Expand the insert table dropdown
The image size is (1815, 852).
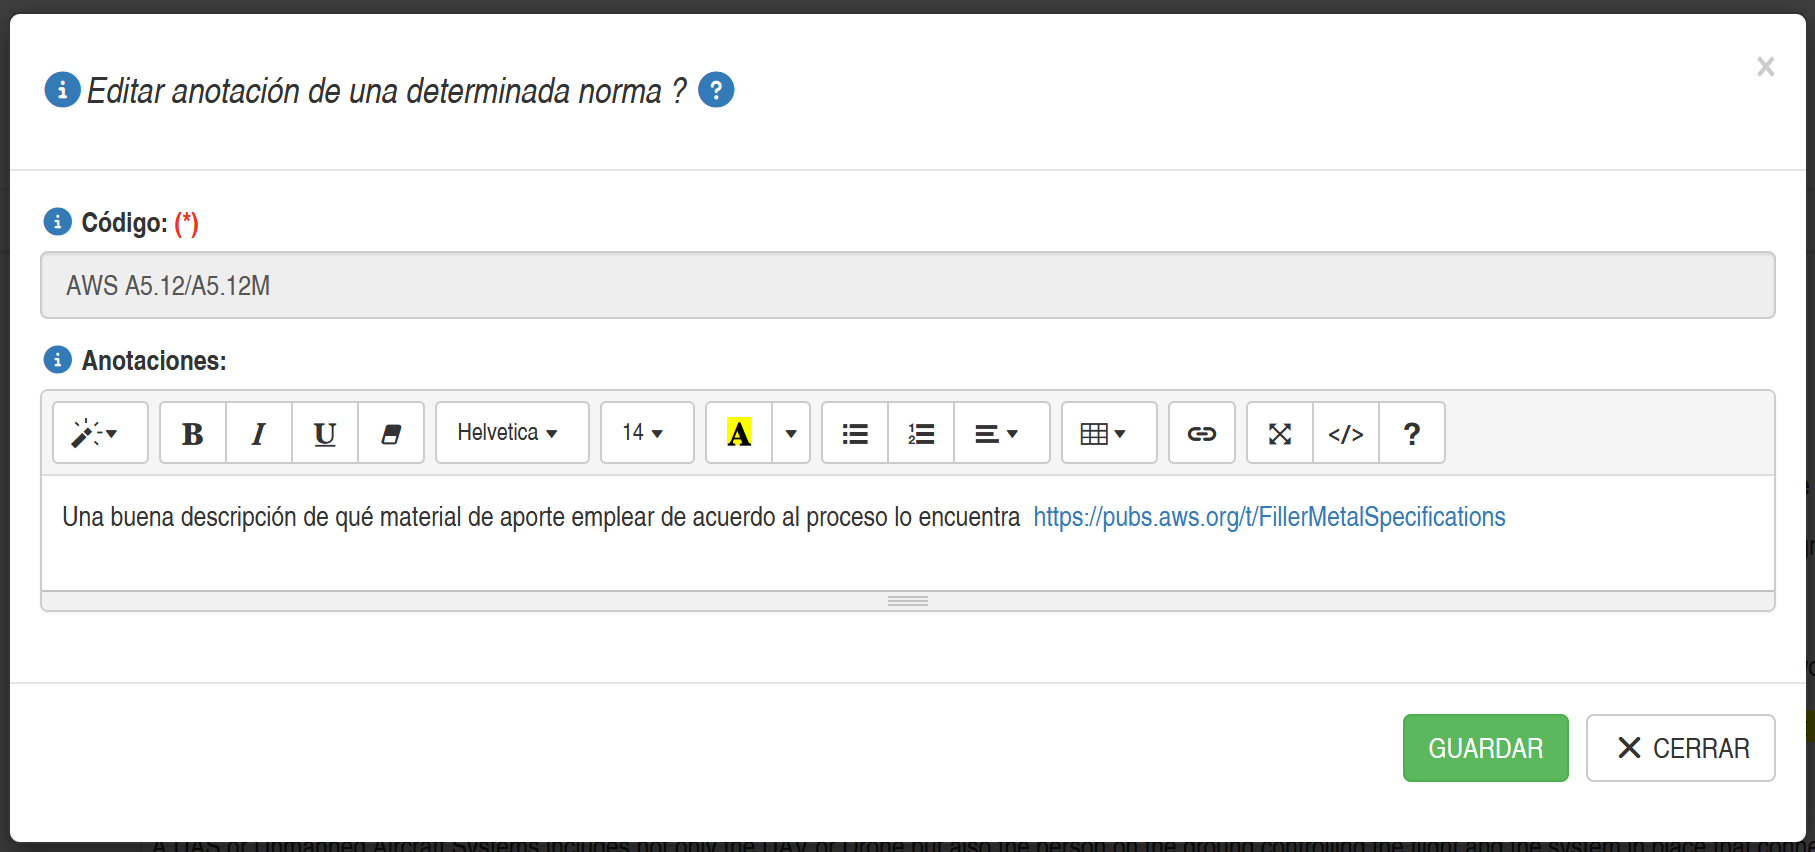pos(1109,433)
